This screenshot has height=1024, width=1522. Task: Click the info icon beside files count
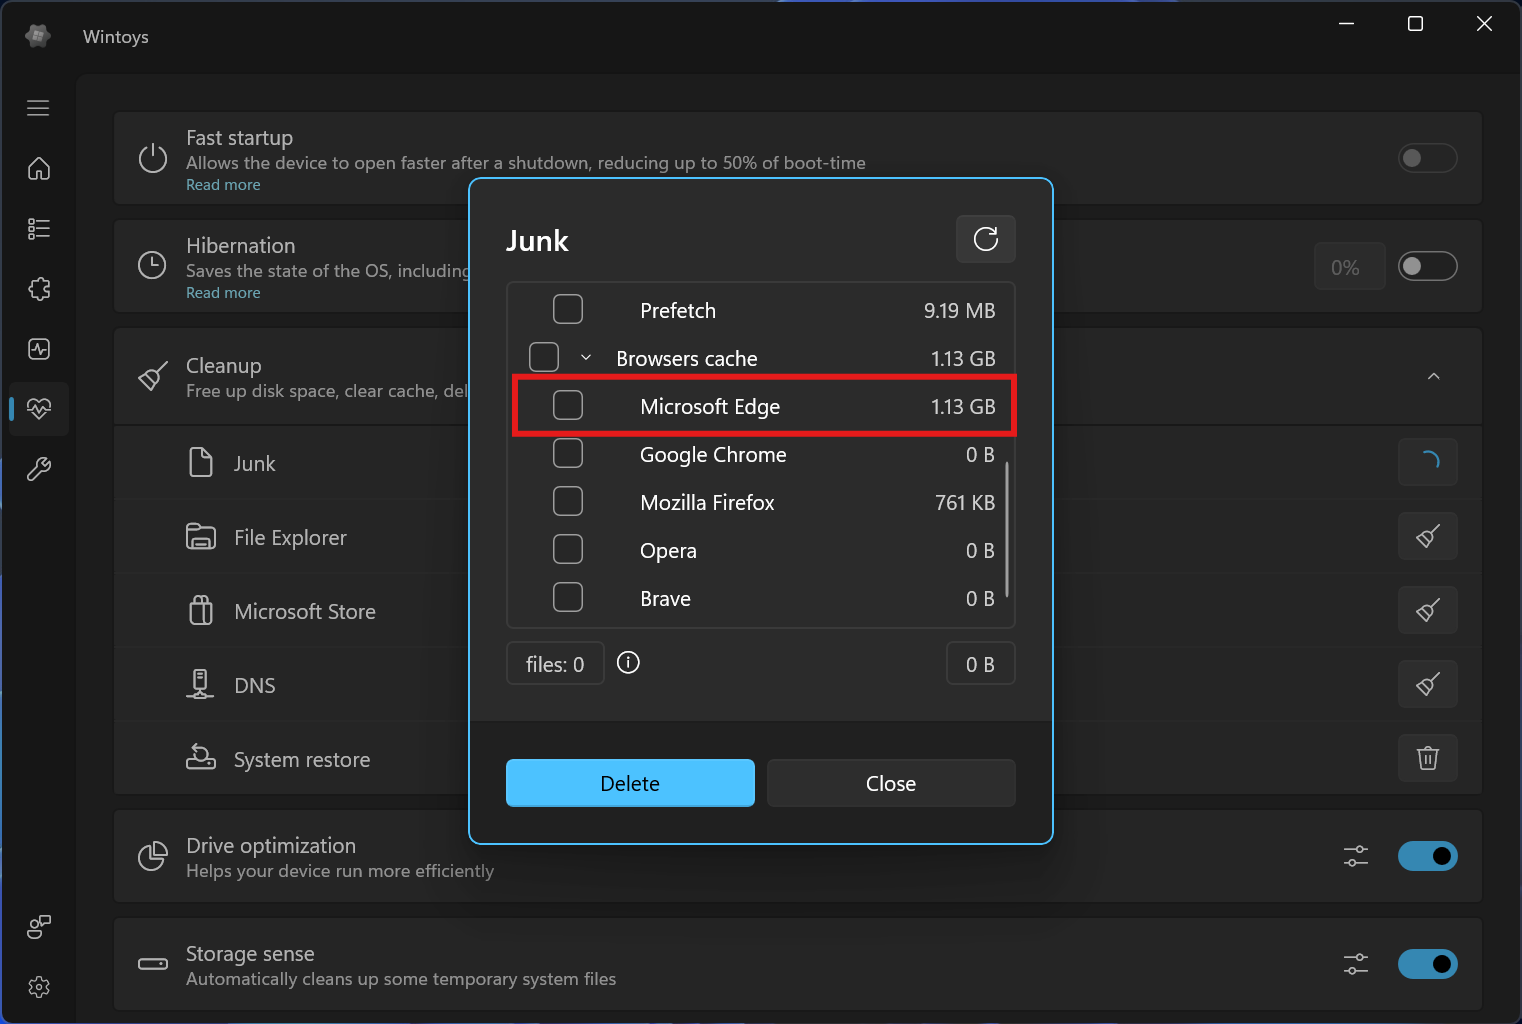coord(628,663)
